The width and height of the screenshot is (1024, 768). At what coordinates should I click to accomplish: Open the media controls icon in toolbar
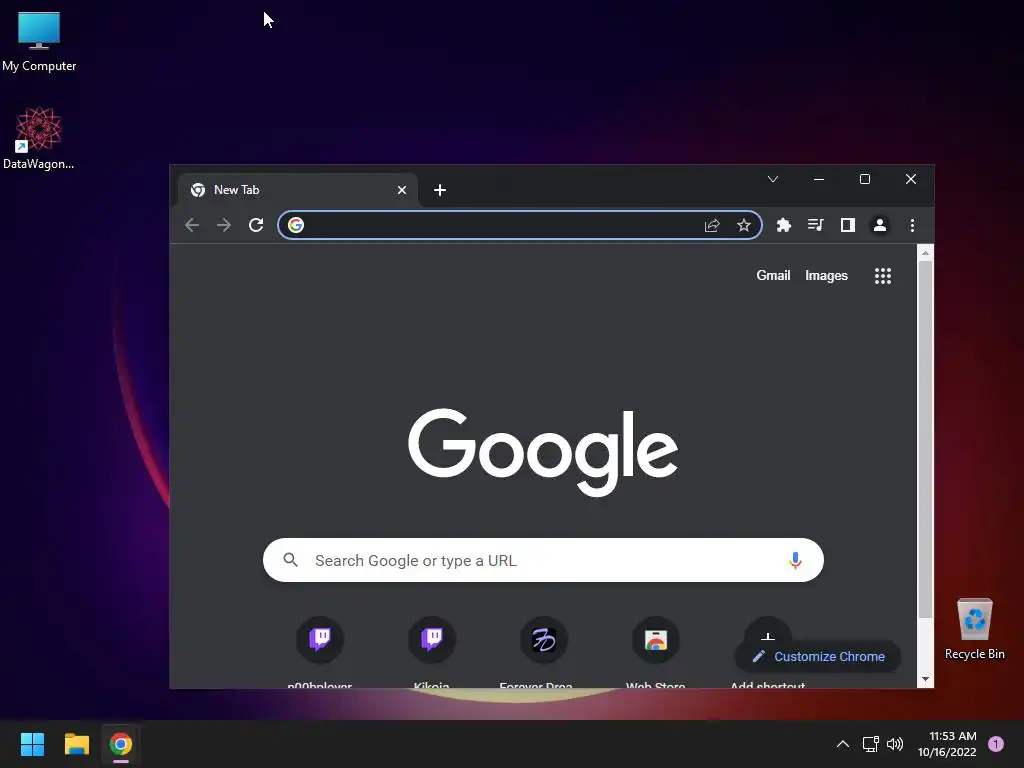(816, 225)
